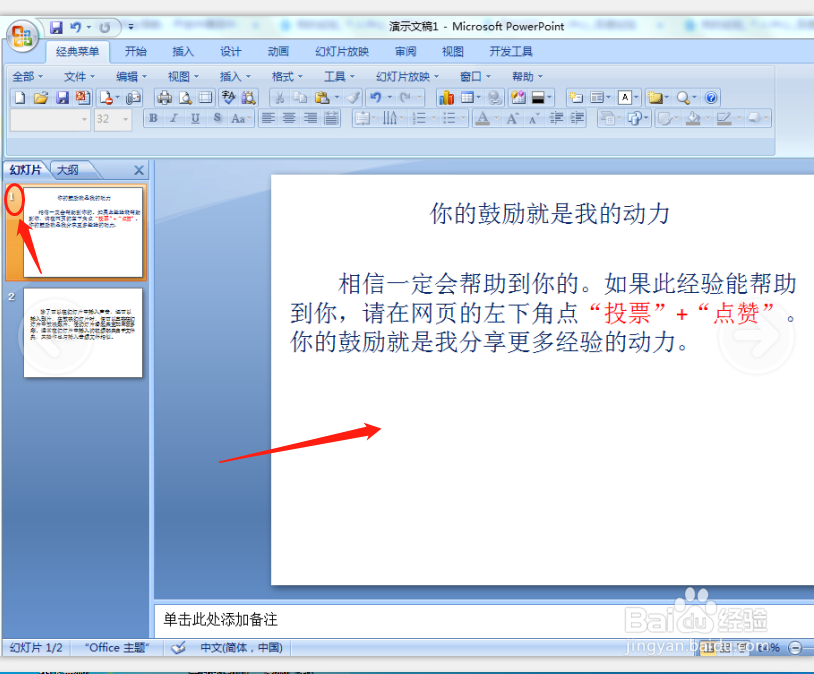
Task: Paste using the clipboard icon
Action: (322, 98)
